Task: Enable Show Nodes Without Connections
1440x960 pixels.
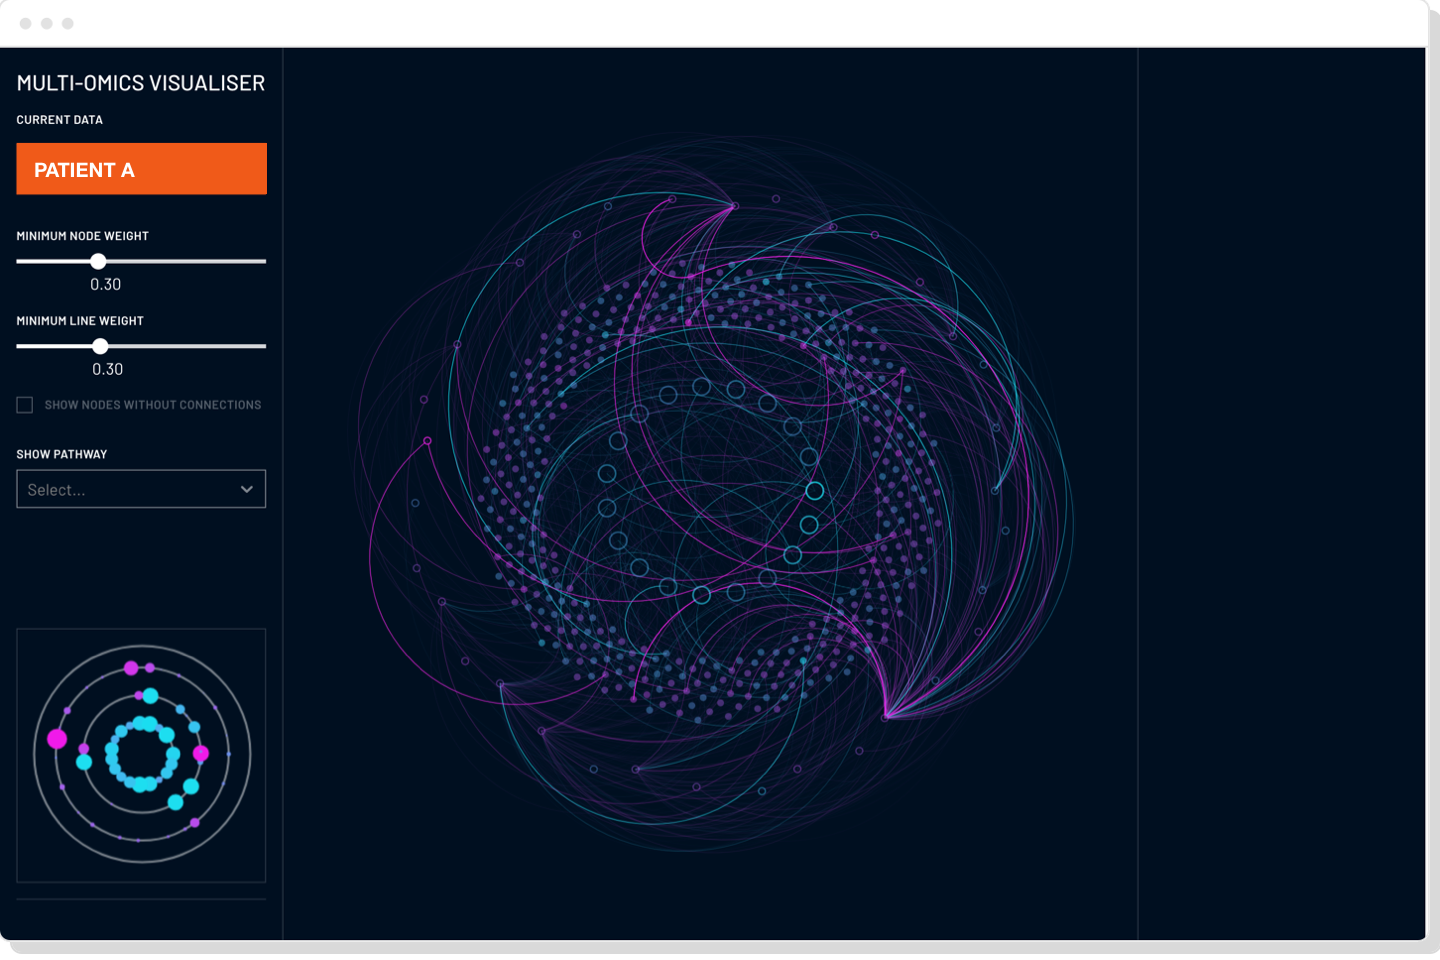Action: [24, 404]
